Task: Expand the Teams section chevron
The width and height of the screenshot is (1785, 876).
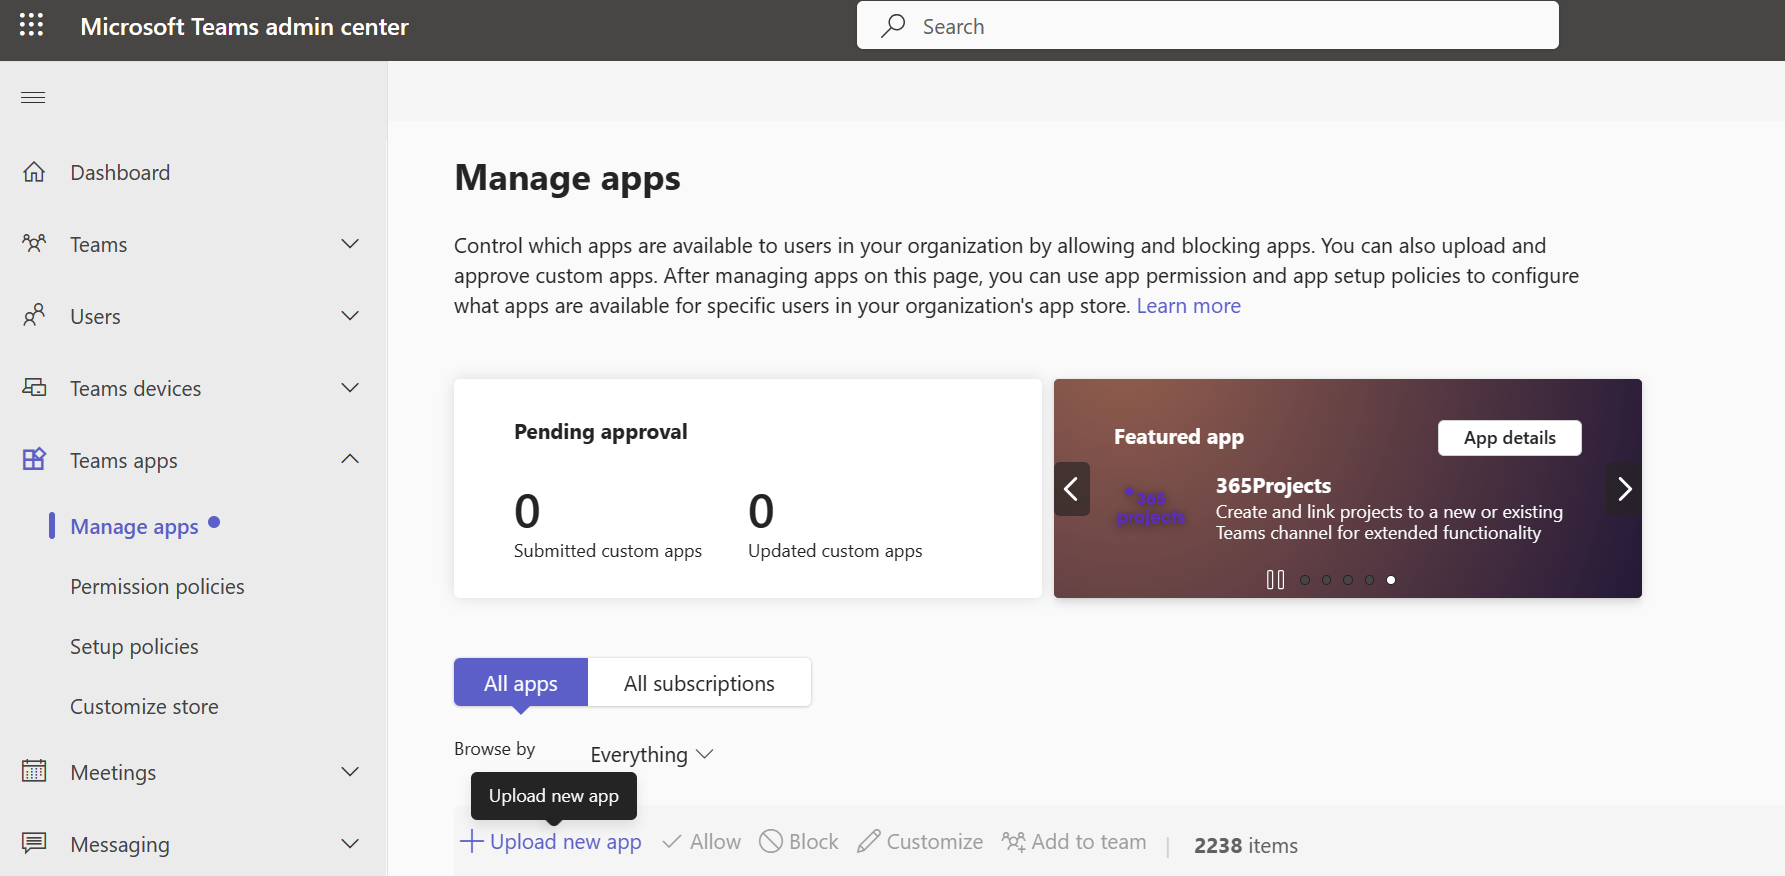Action: click(x=350, y=244)
